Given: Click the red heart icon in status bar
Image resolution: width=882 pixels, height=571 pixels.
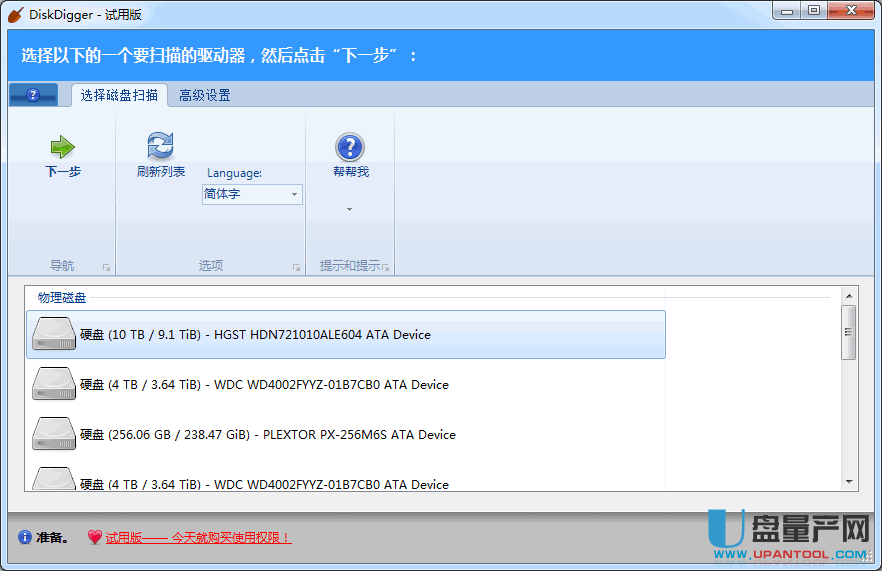Looking at the screenshot, I should (94, 537).
